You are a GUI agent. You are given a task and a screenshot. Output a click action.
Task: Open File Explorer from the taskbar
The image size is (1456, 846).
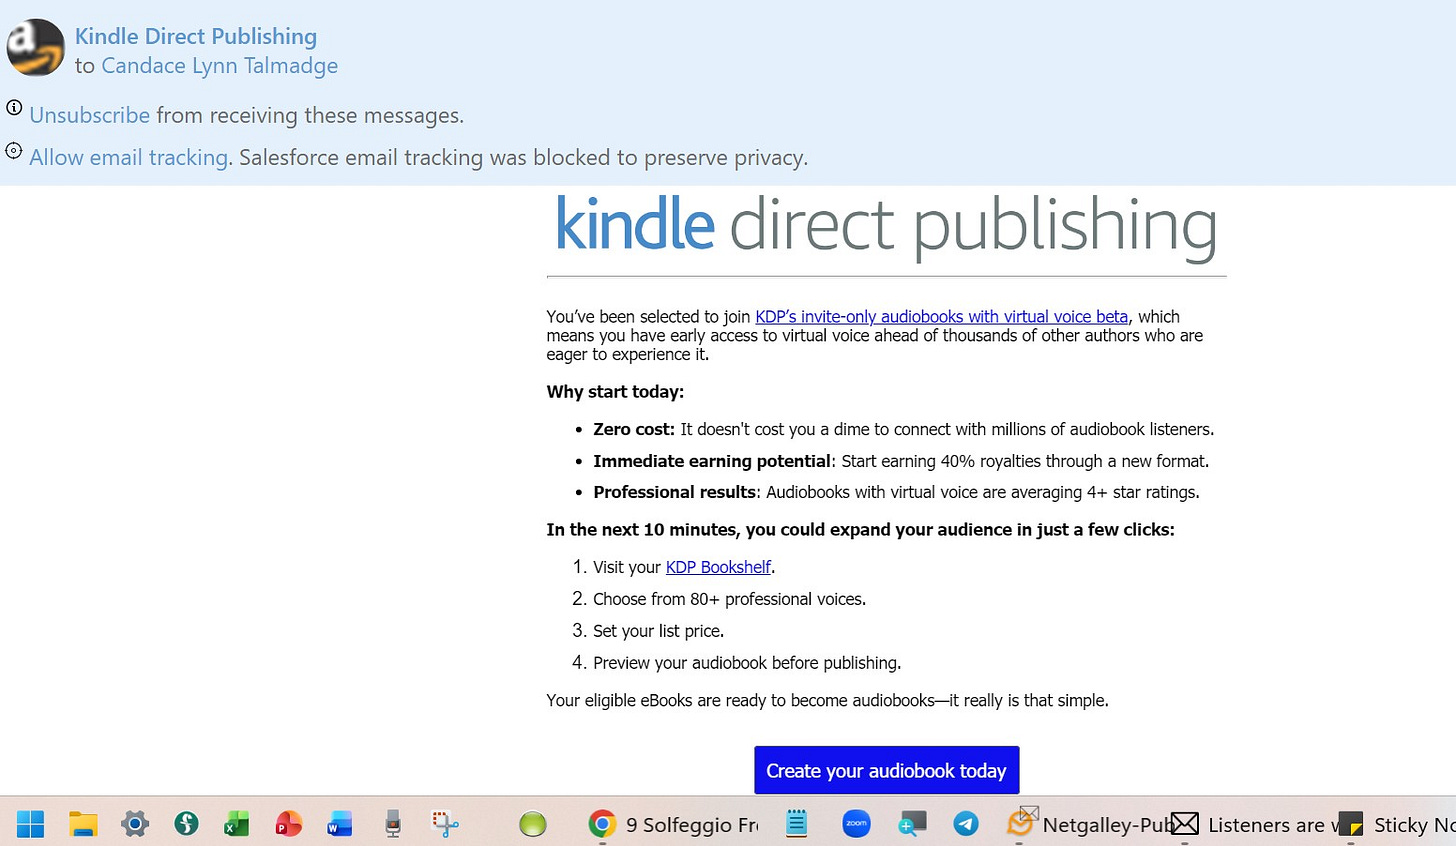click(83, 824)
